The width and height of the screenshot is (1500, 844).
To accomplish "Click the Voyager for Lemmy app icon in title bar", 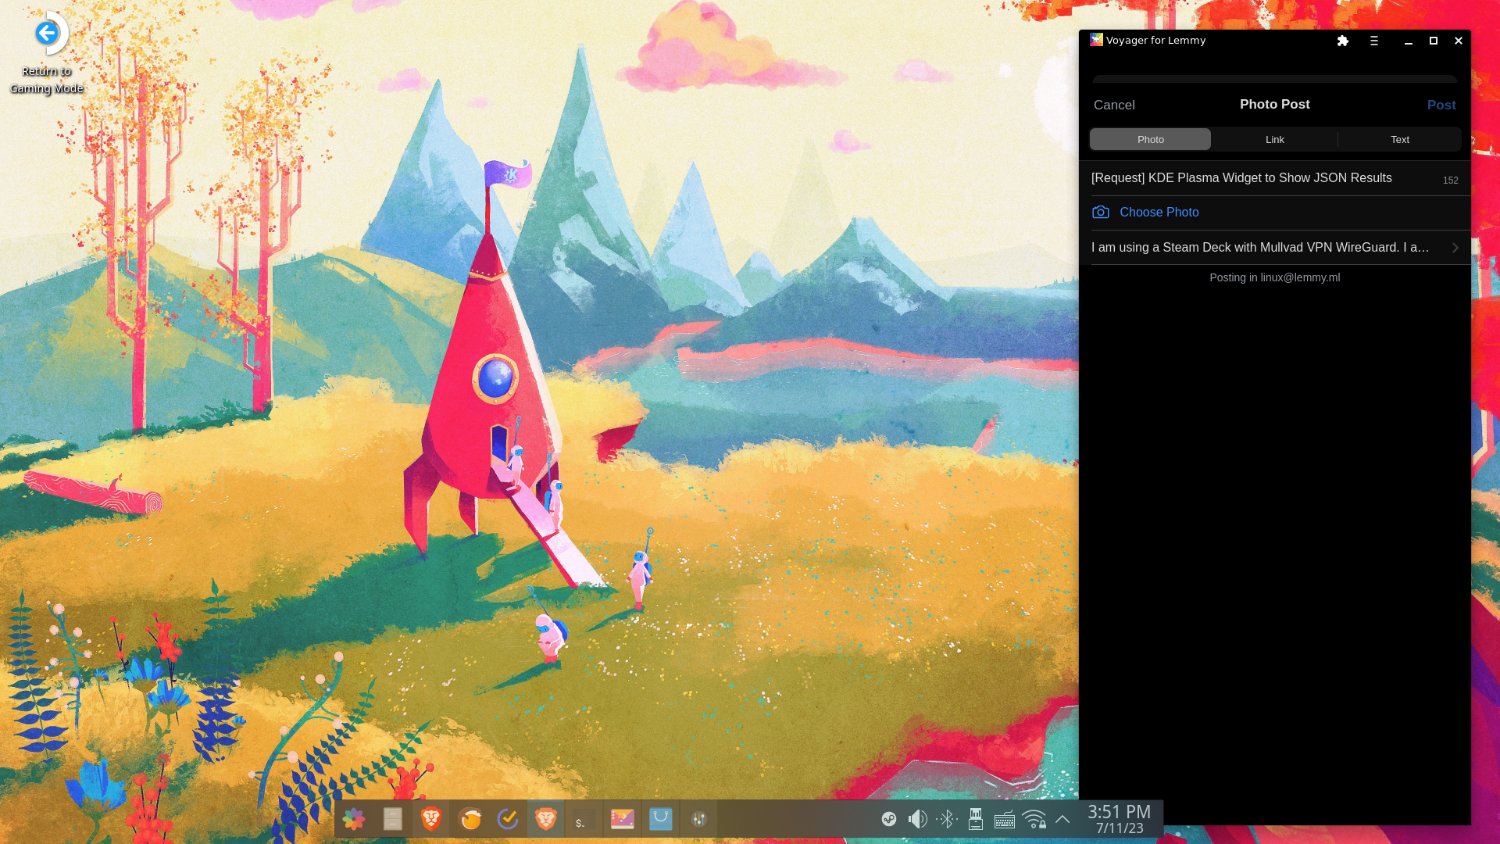I will [x=1096, y=40].
